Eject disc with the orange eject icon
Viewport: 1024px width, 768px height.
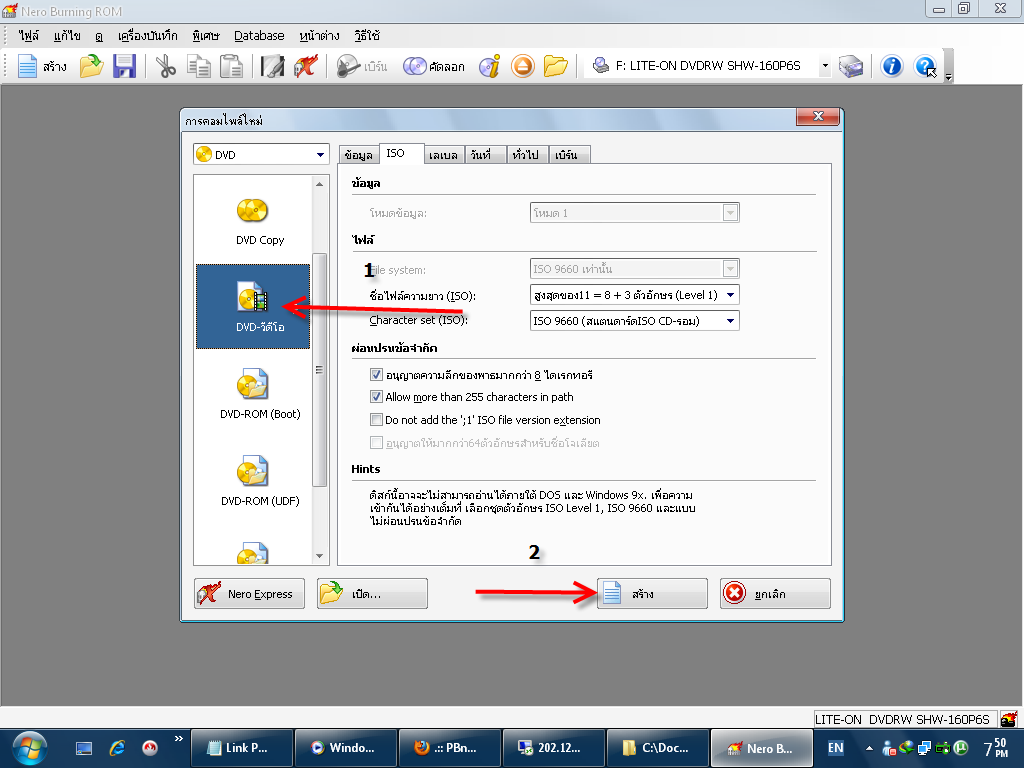pyautogui.click(x=522, y=66)
